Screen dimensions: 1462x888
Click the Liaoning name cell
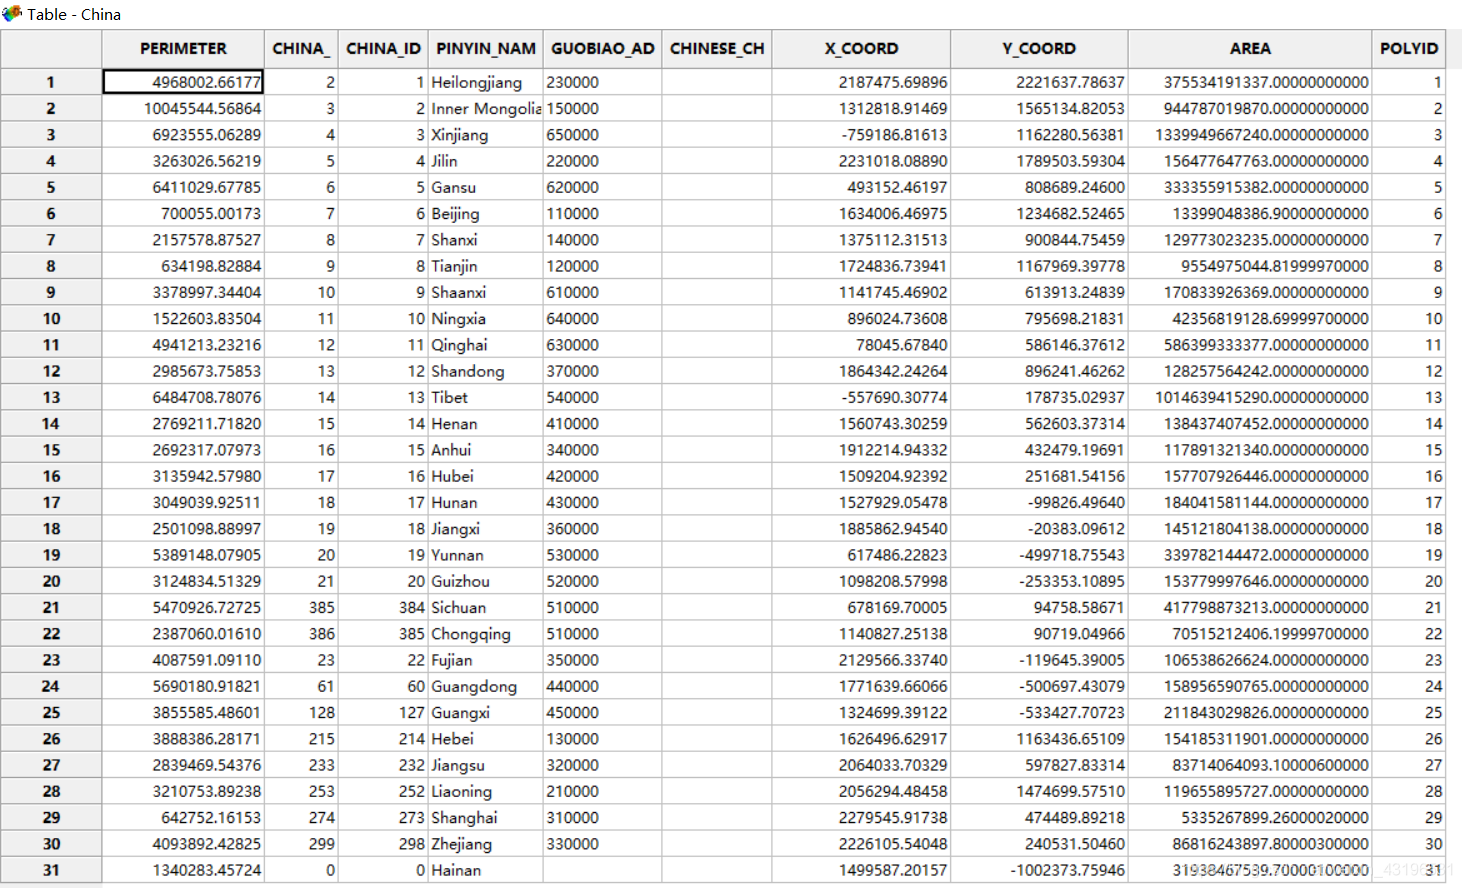point(486,791)
